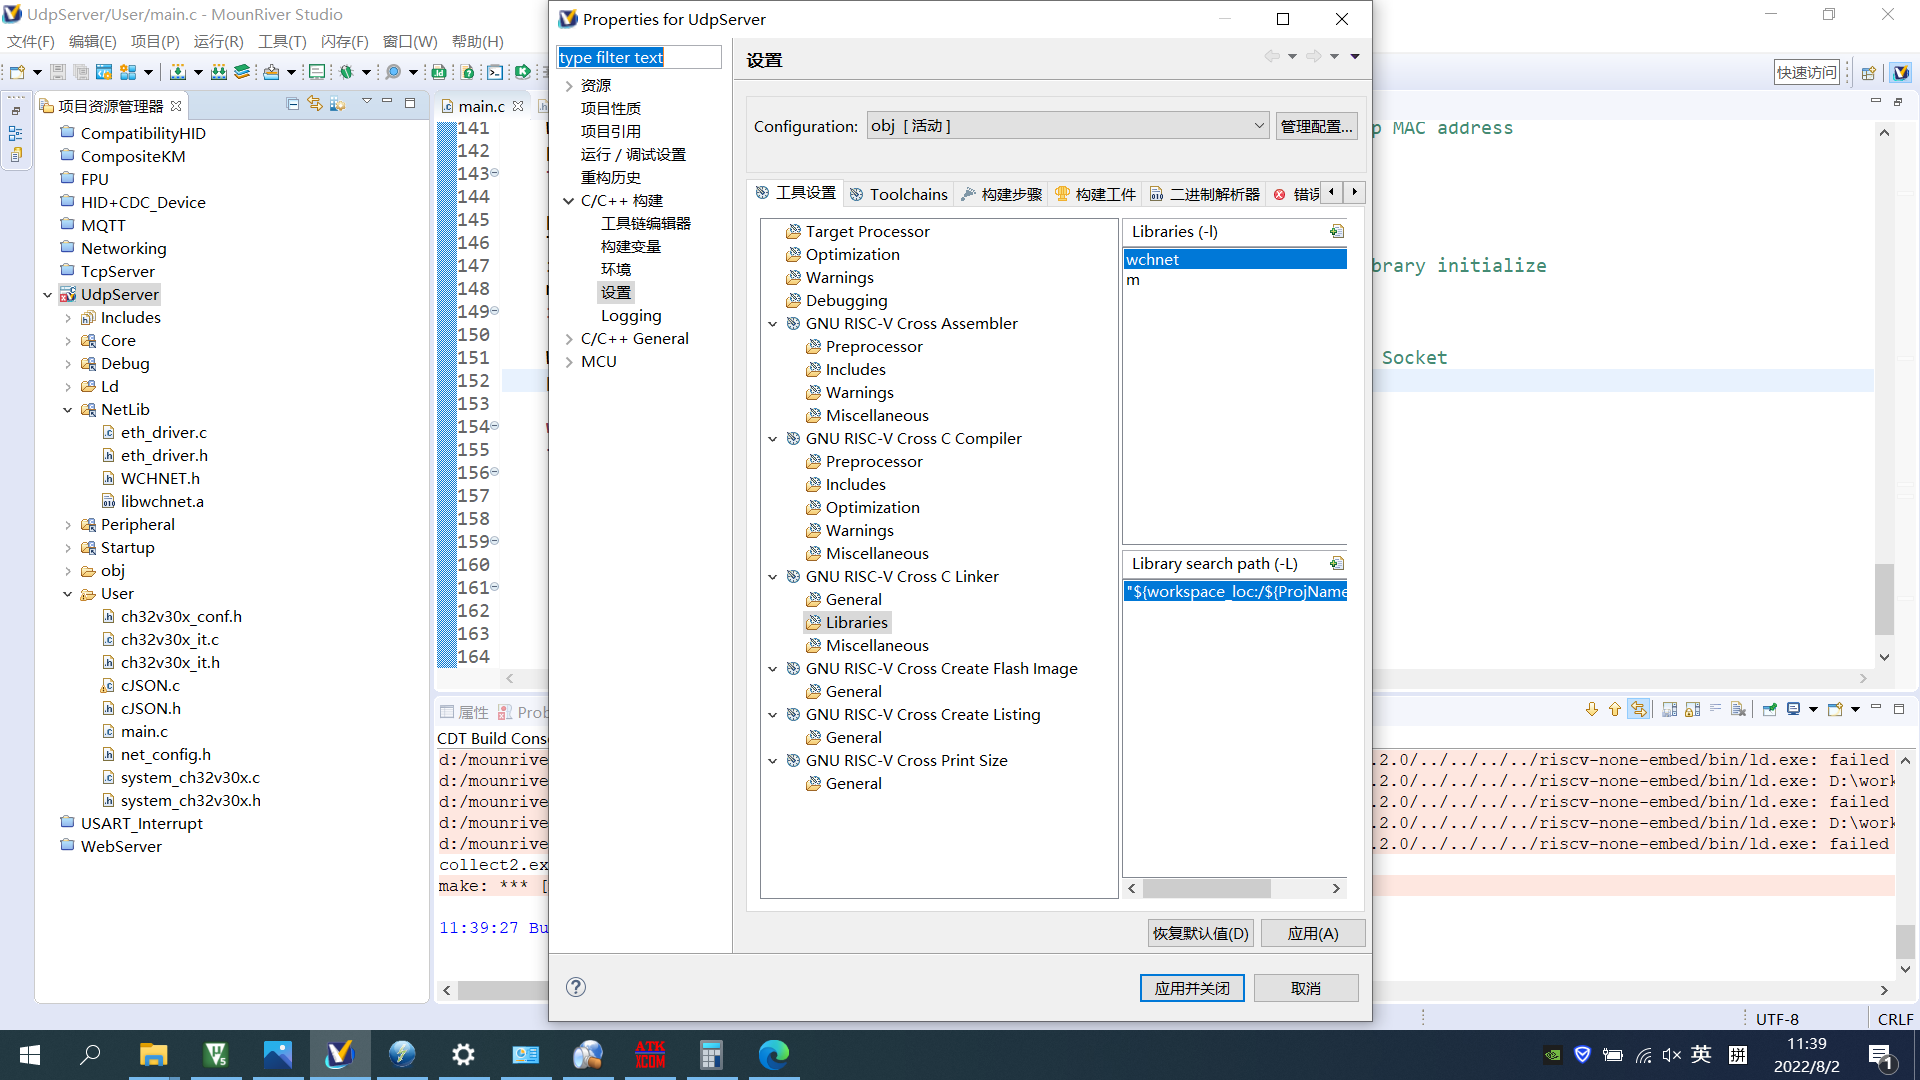The image size is (1920, 1080).
Task: Open the 文件(F) menu
Action: (x=31, y=41)
